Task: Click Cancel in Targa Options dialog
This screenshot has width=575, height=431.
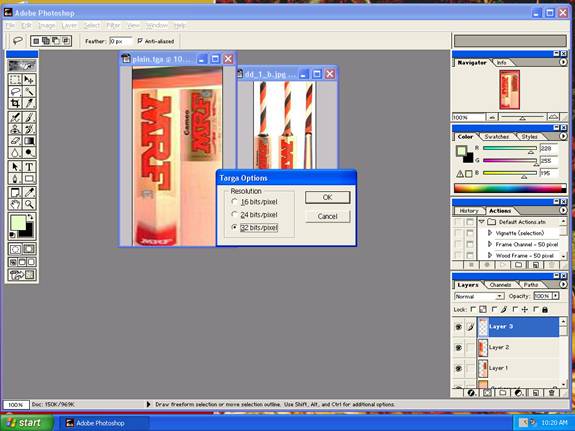Action: tap(327, 216)
